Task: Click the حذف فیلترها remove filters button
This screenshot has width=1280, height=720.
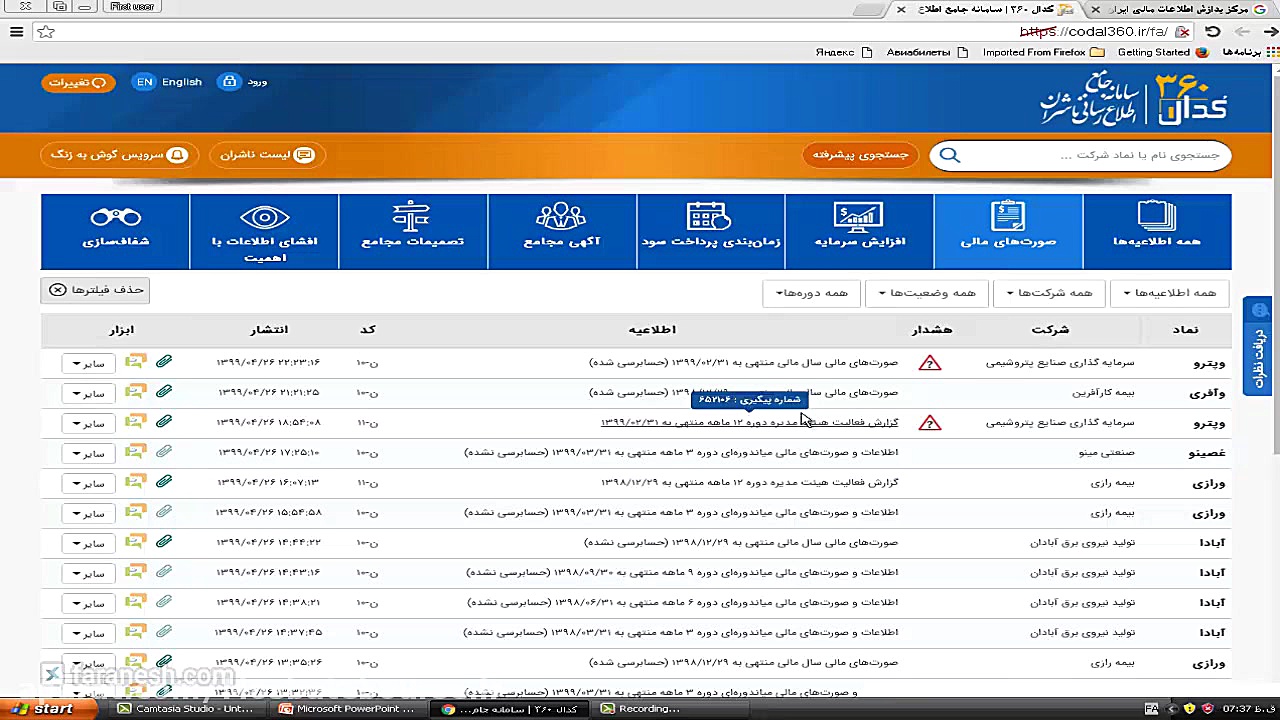Action: (x=94, y=289)
